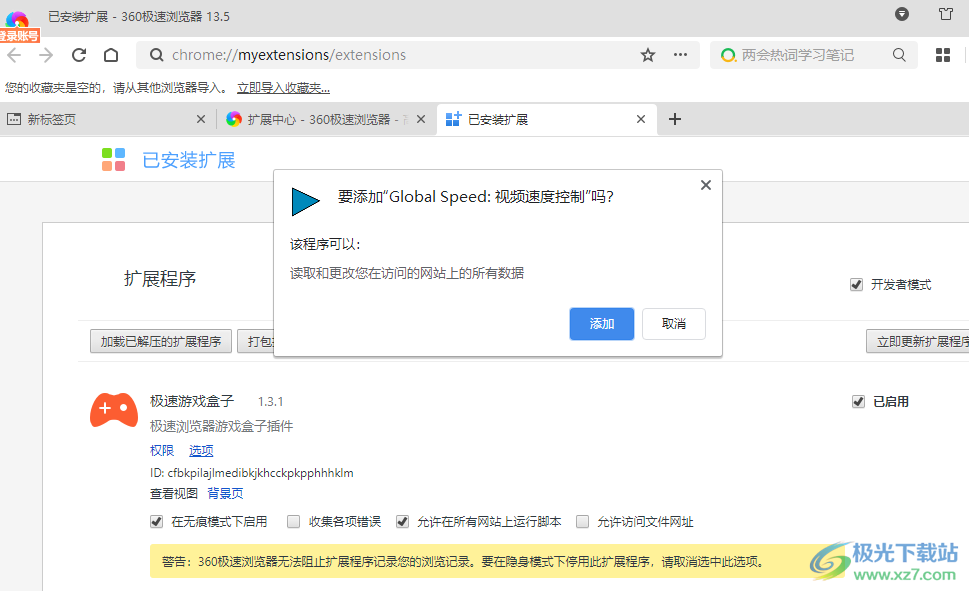The width and height of the screenshot is (969, 591).
Task: Close the add-extension dialog with X
Action: 706,185
